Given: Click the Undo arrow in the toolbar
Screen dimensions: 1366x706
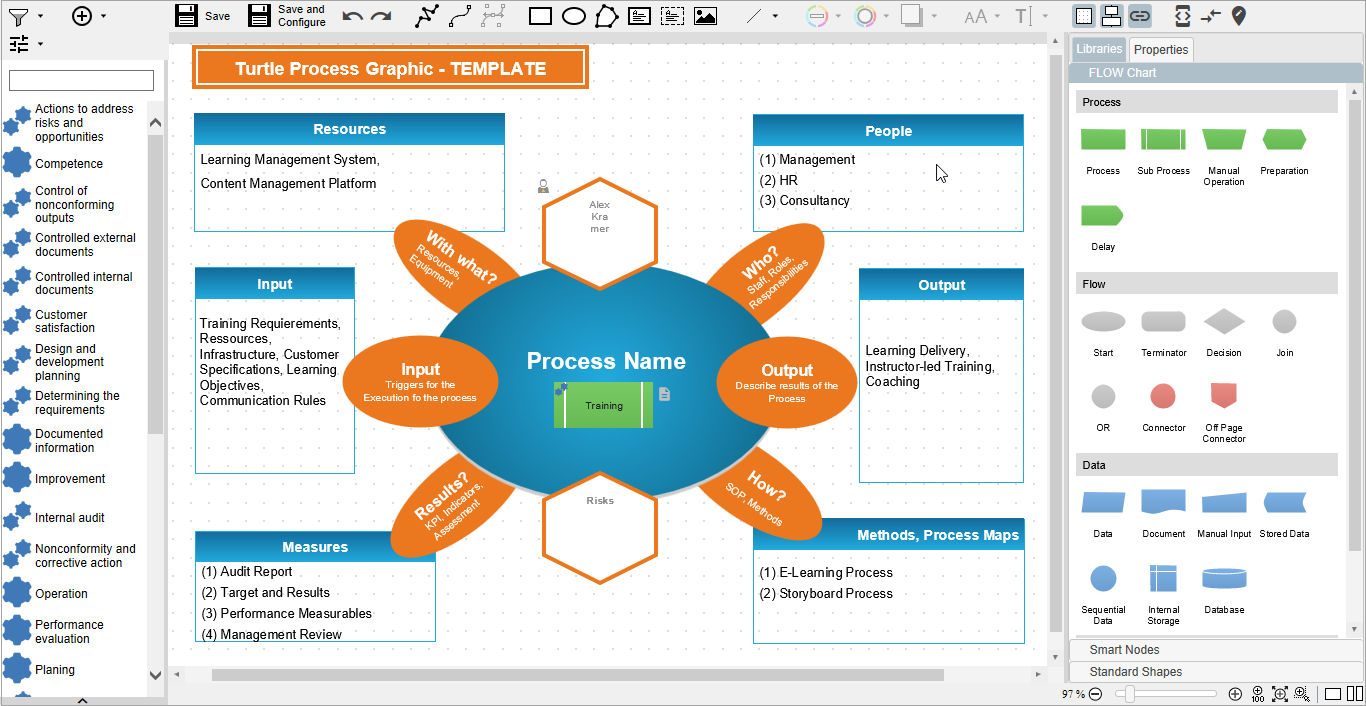Looking at the screenshot, I should [352, 16].
